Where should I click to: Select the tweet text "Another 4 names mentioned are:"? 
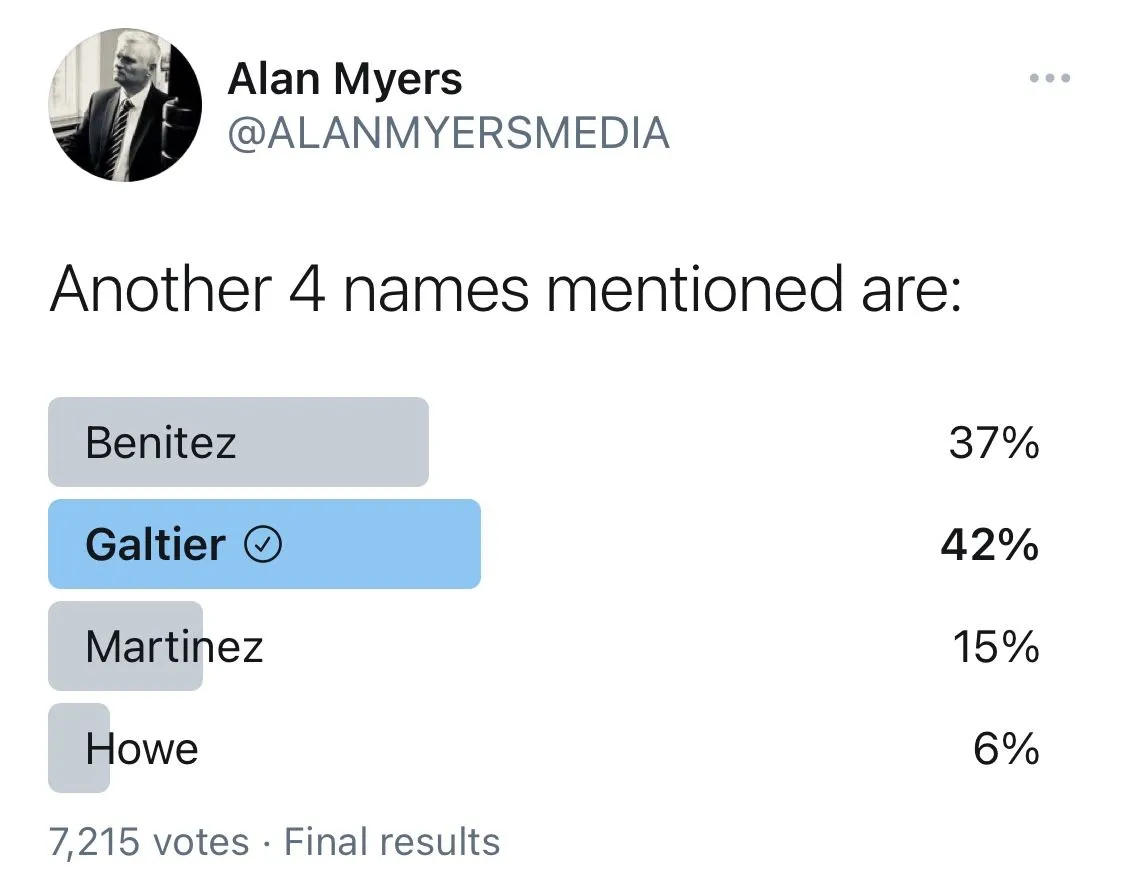(505, 289)
